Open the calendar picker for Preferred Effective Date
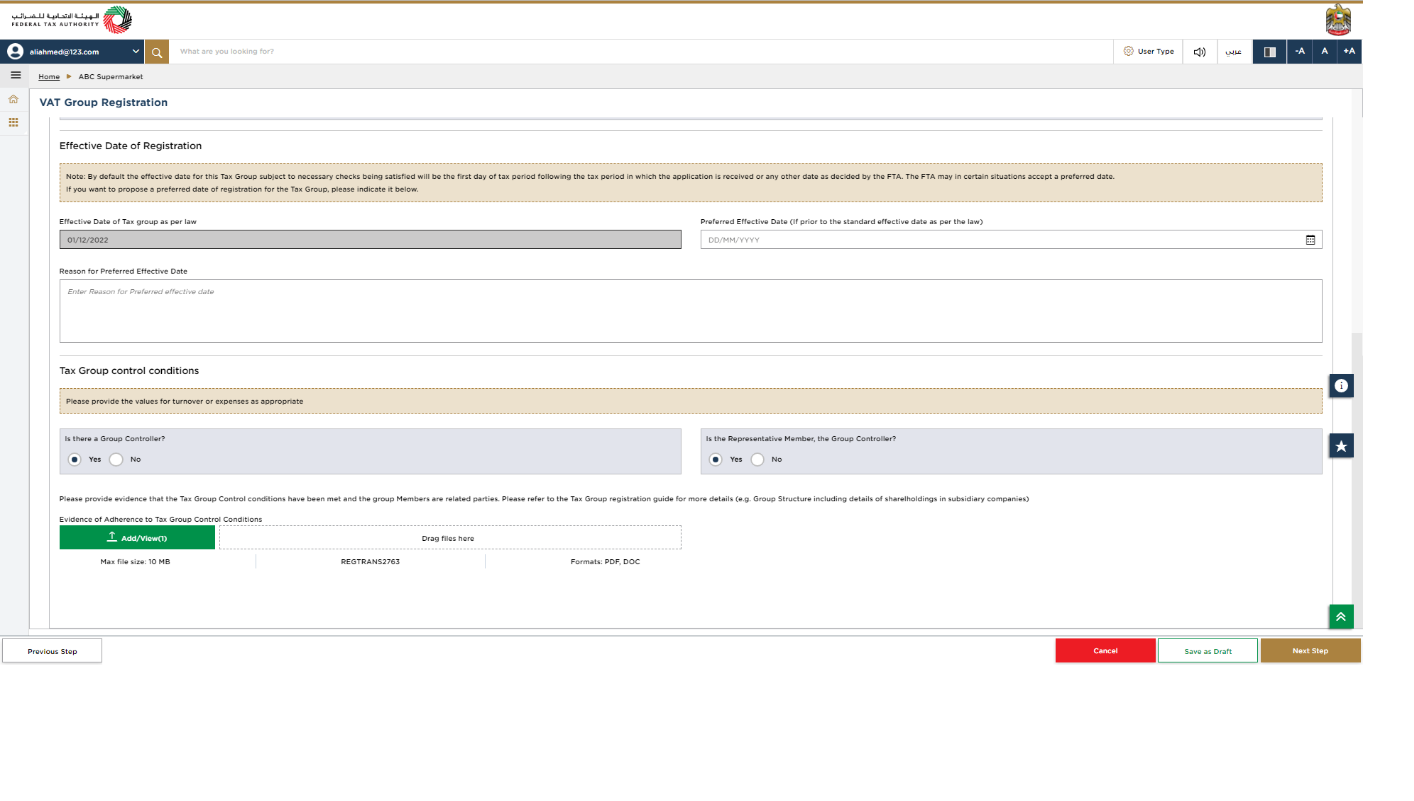The width and height of the screenshot is (1414, 801). point(1310,240)
